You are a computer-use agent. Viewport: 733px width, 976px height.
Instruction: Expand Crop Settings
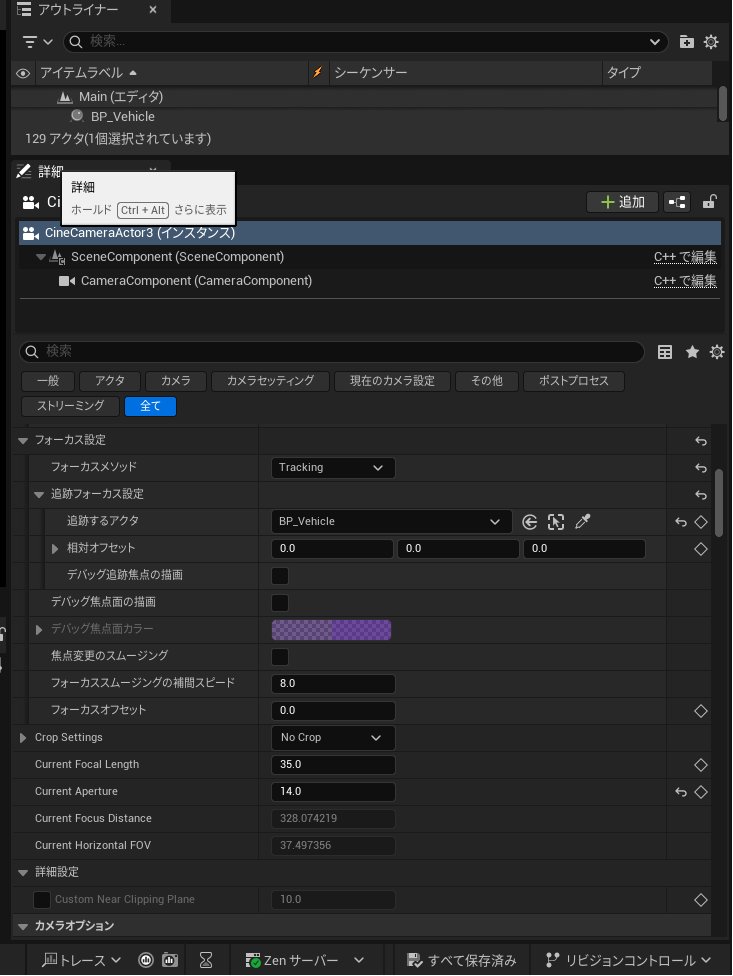click(23, 738)
